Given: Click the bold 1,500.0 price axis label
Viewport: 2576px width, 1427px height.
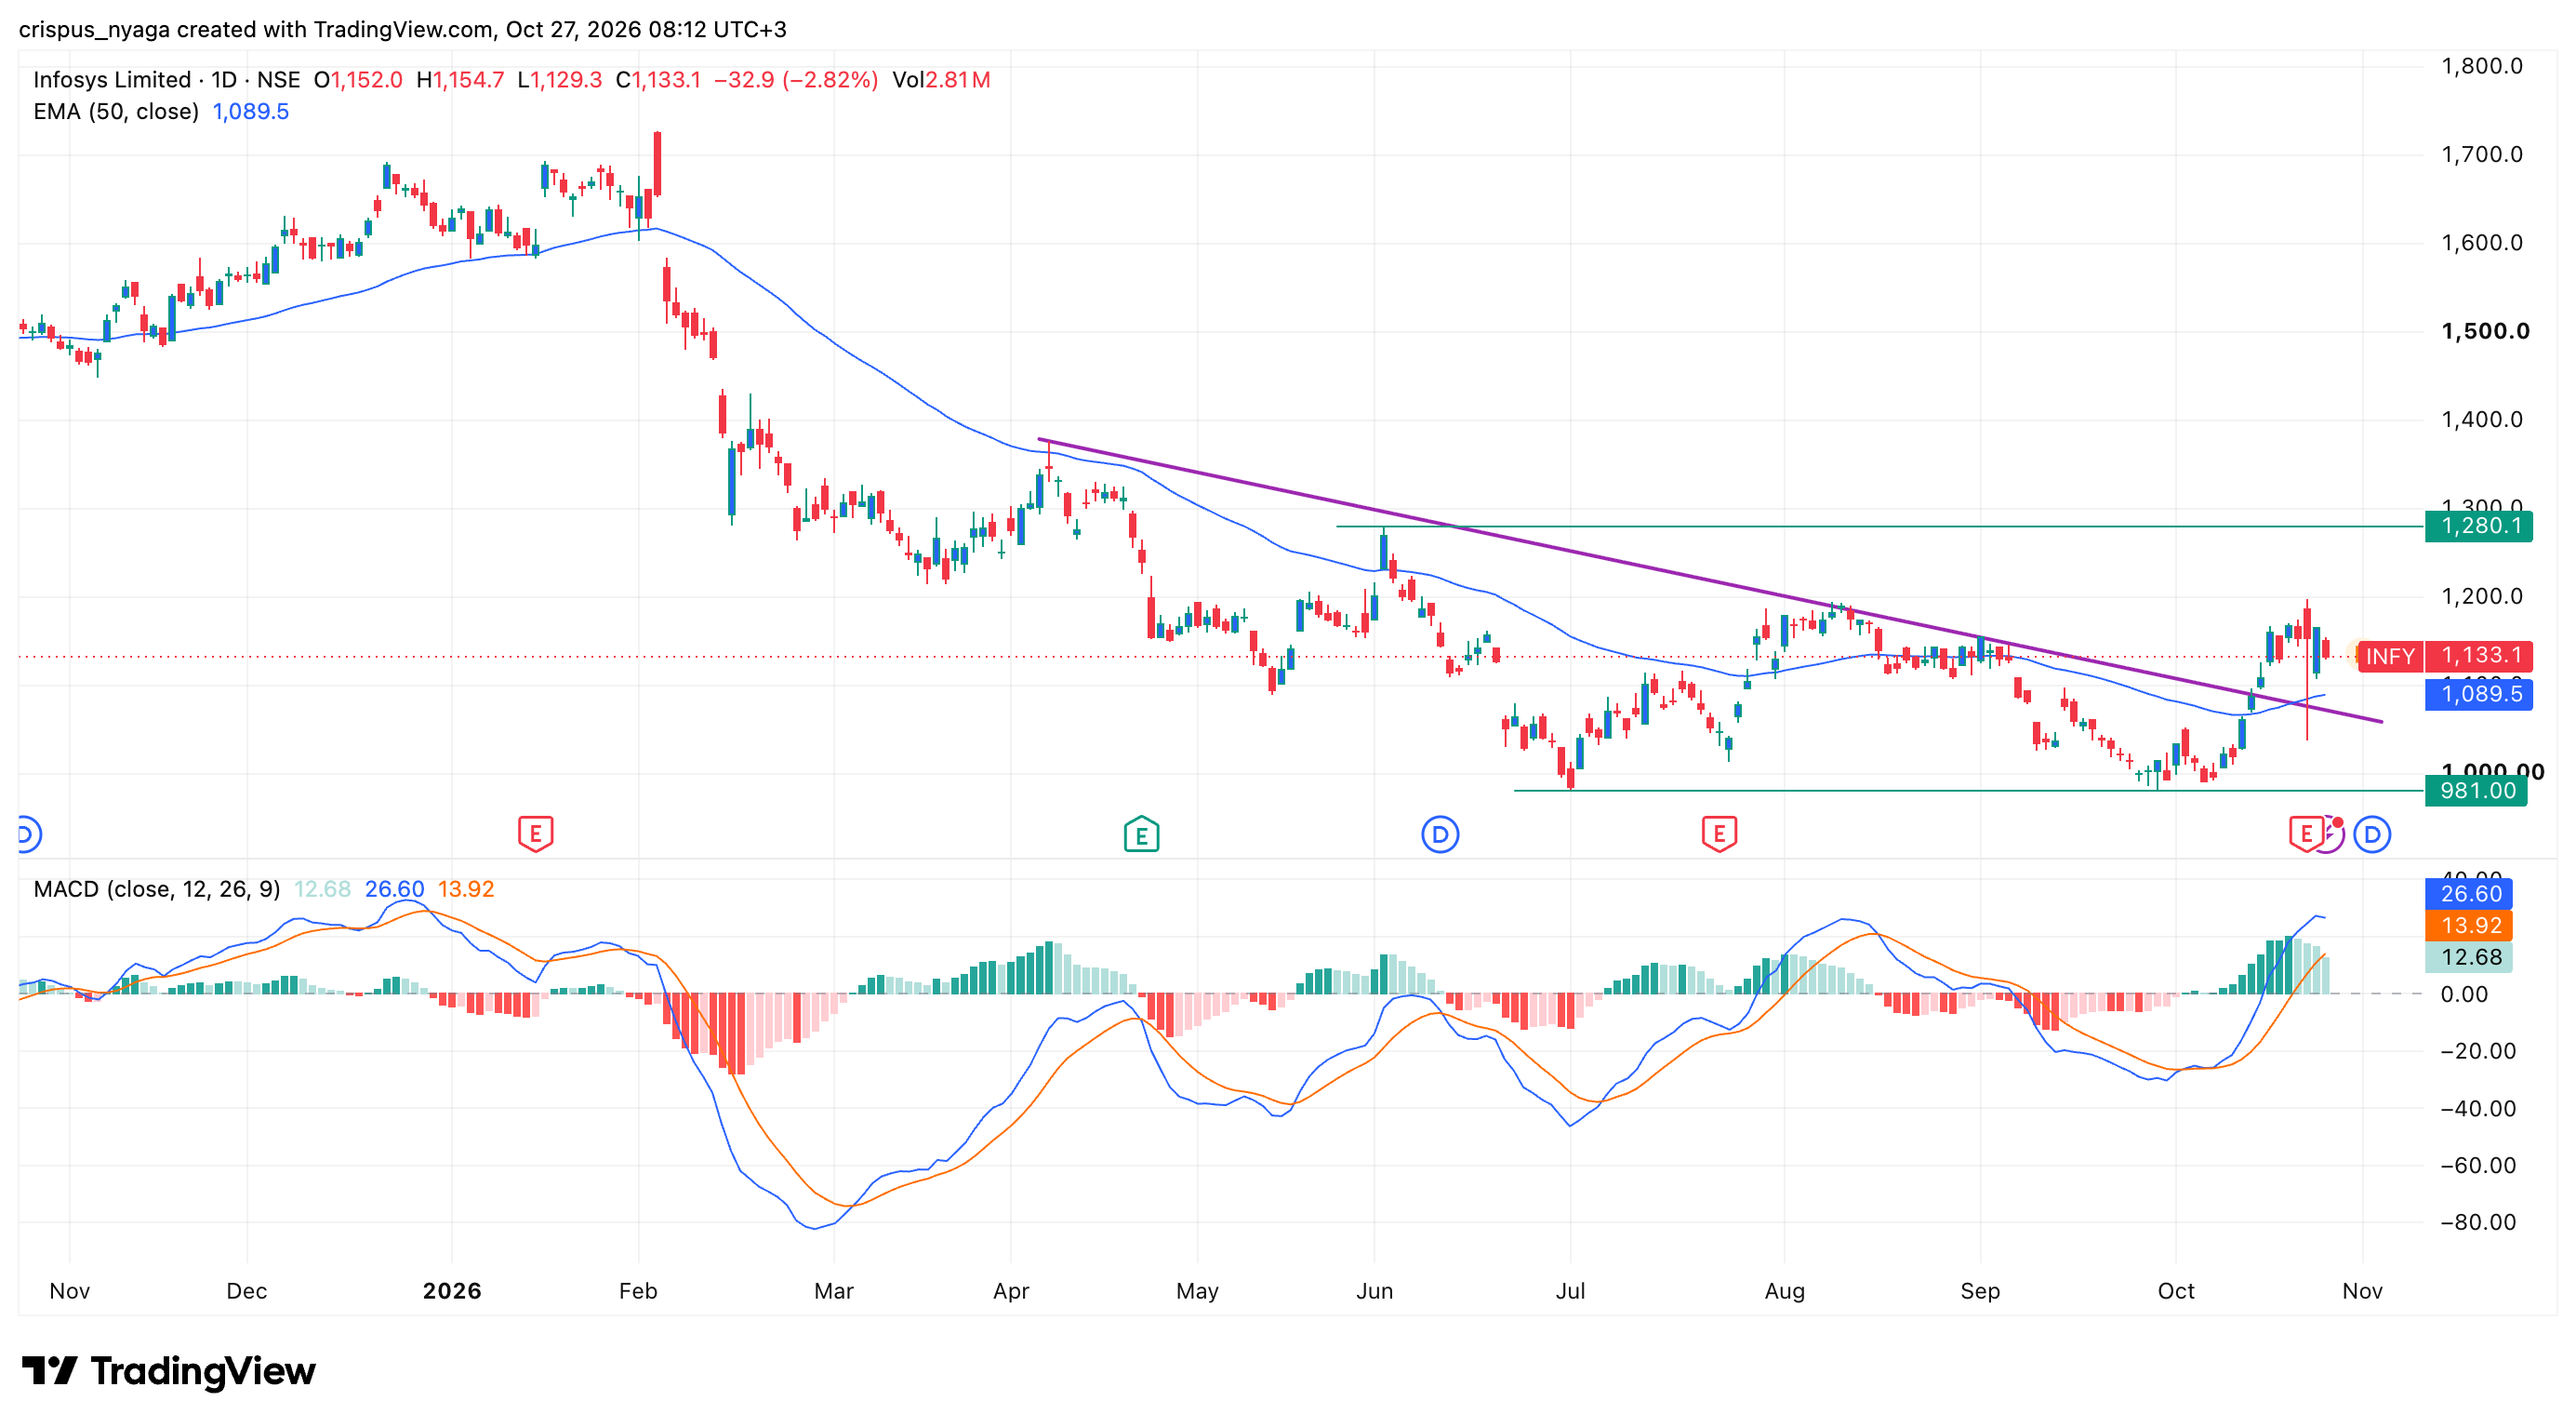Looking at the screenshot, I should (x=2485, y=331).
